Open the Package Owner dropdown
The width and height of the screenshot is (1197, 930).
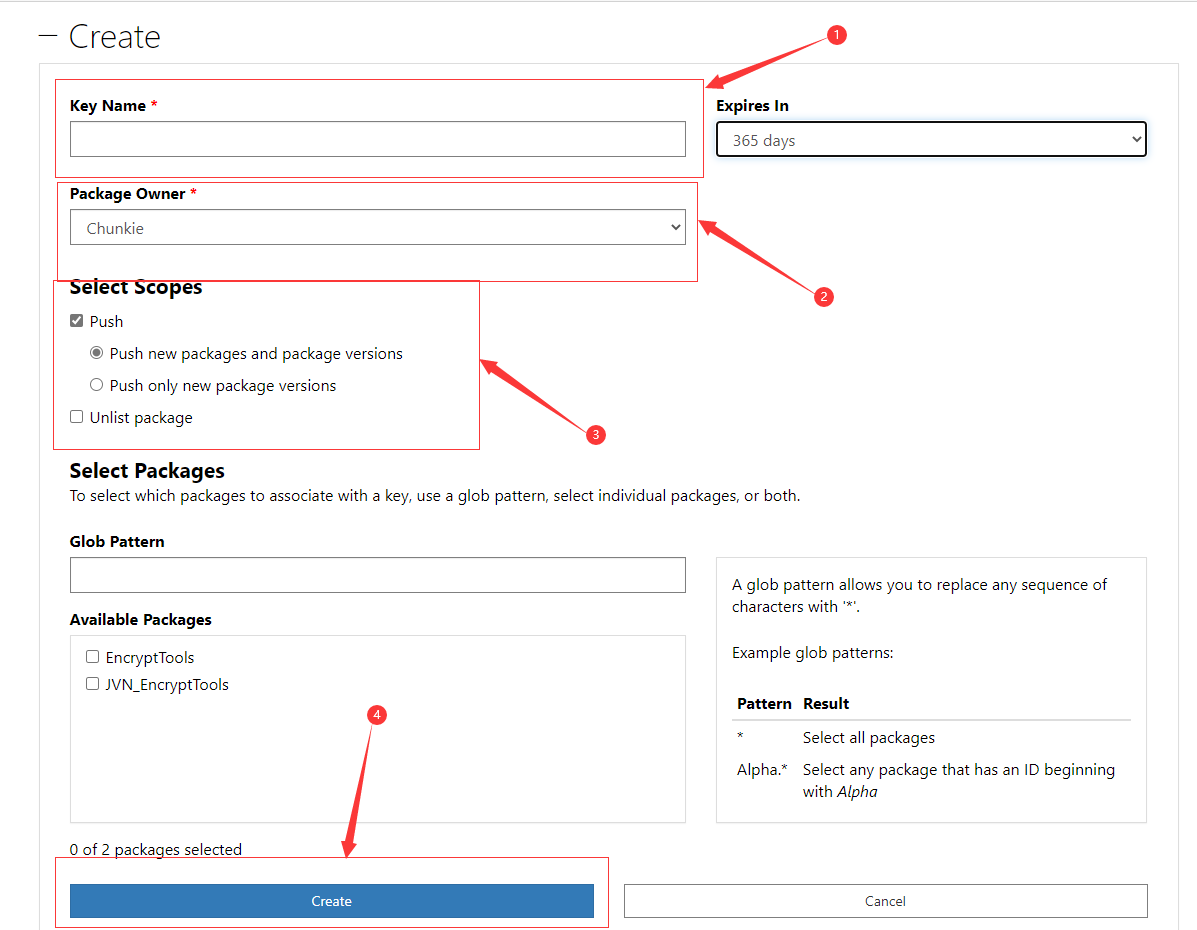coord(377,228)
